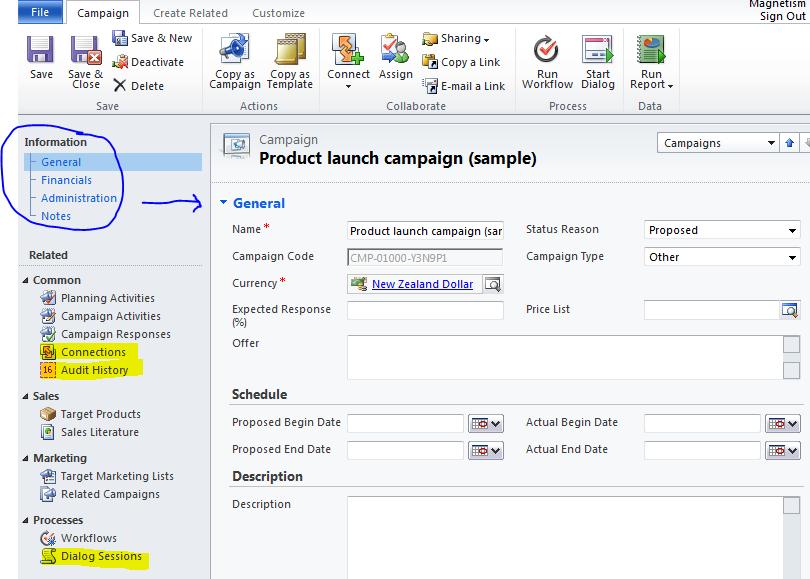Open the Status Reason dropdown
810x579 pixels.
722,230
